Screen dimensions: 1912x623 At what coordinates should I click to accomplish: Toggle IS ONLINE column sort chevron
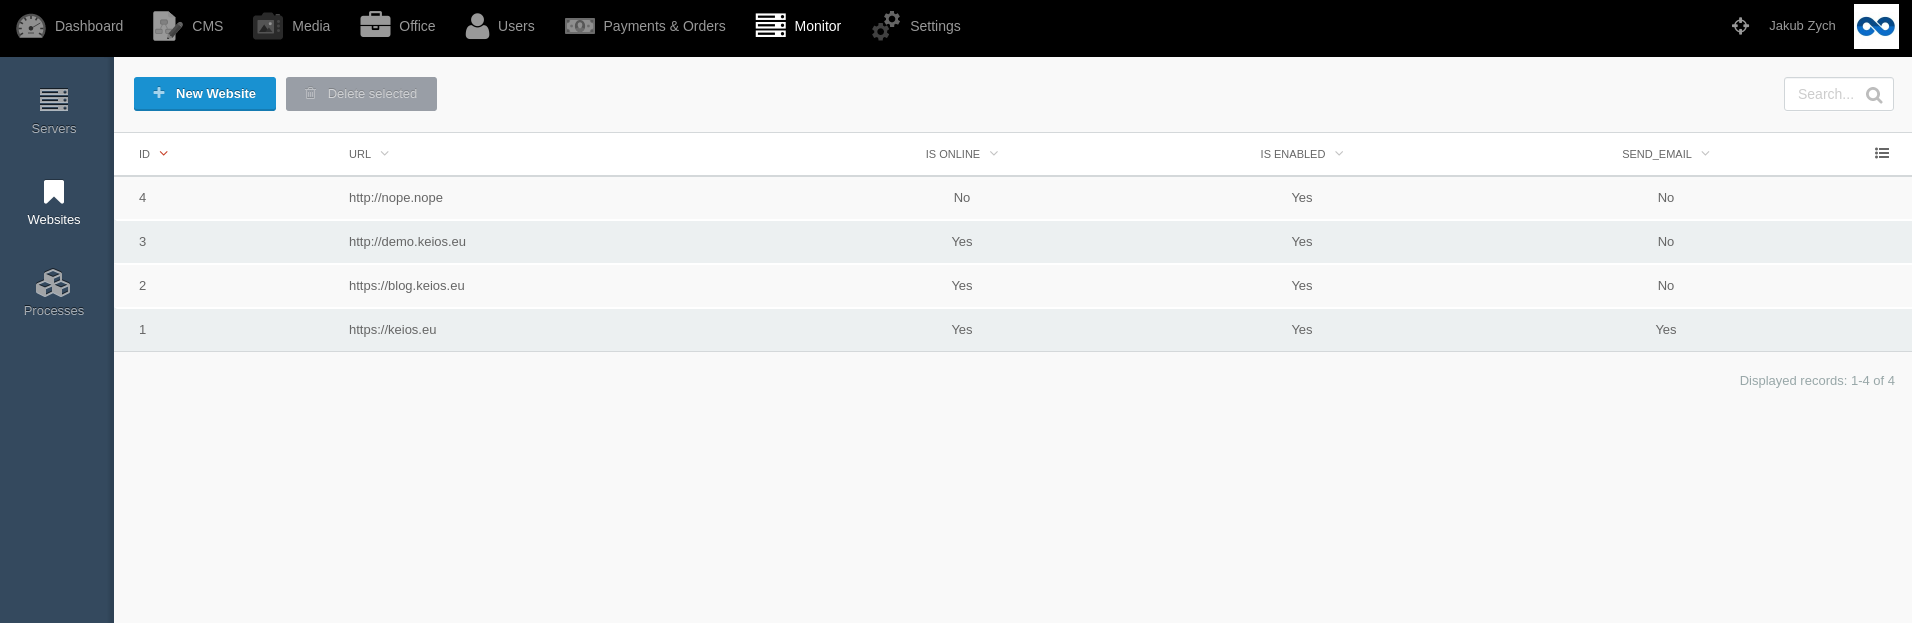pyautogui.click(x=994, y=153)
